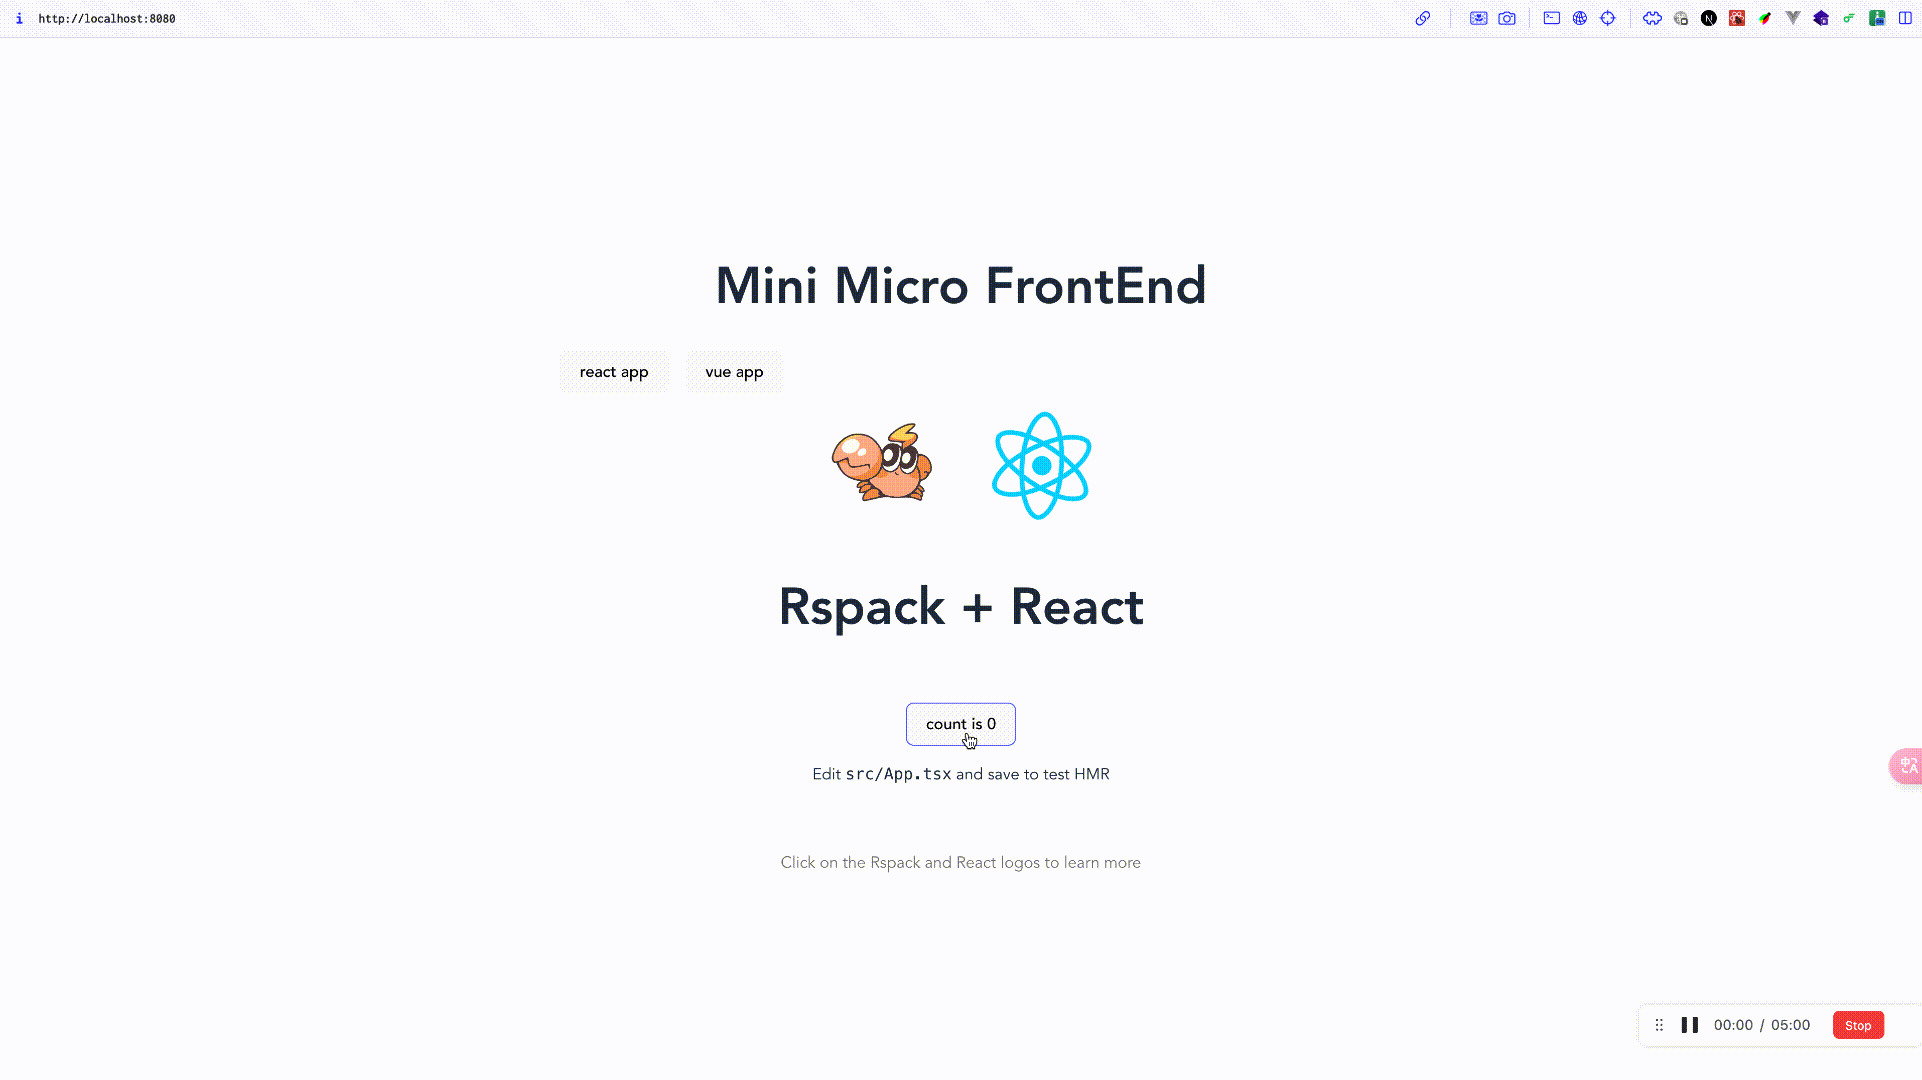
Task: Switch to the vue app tab
Action: pos(734,371)
